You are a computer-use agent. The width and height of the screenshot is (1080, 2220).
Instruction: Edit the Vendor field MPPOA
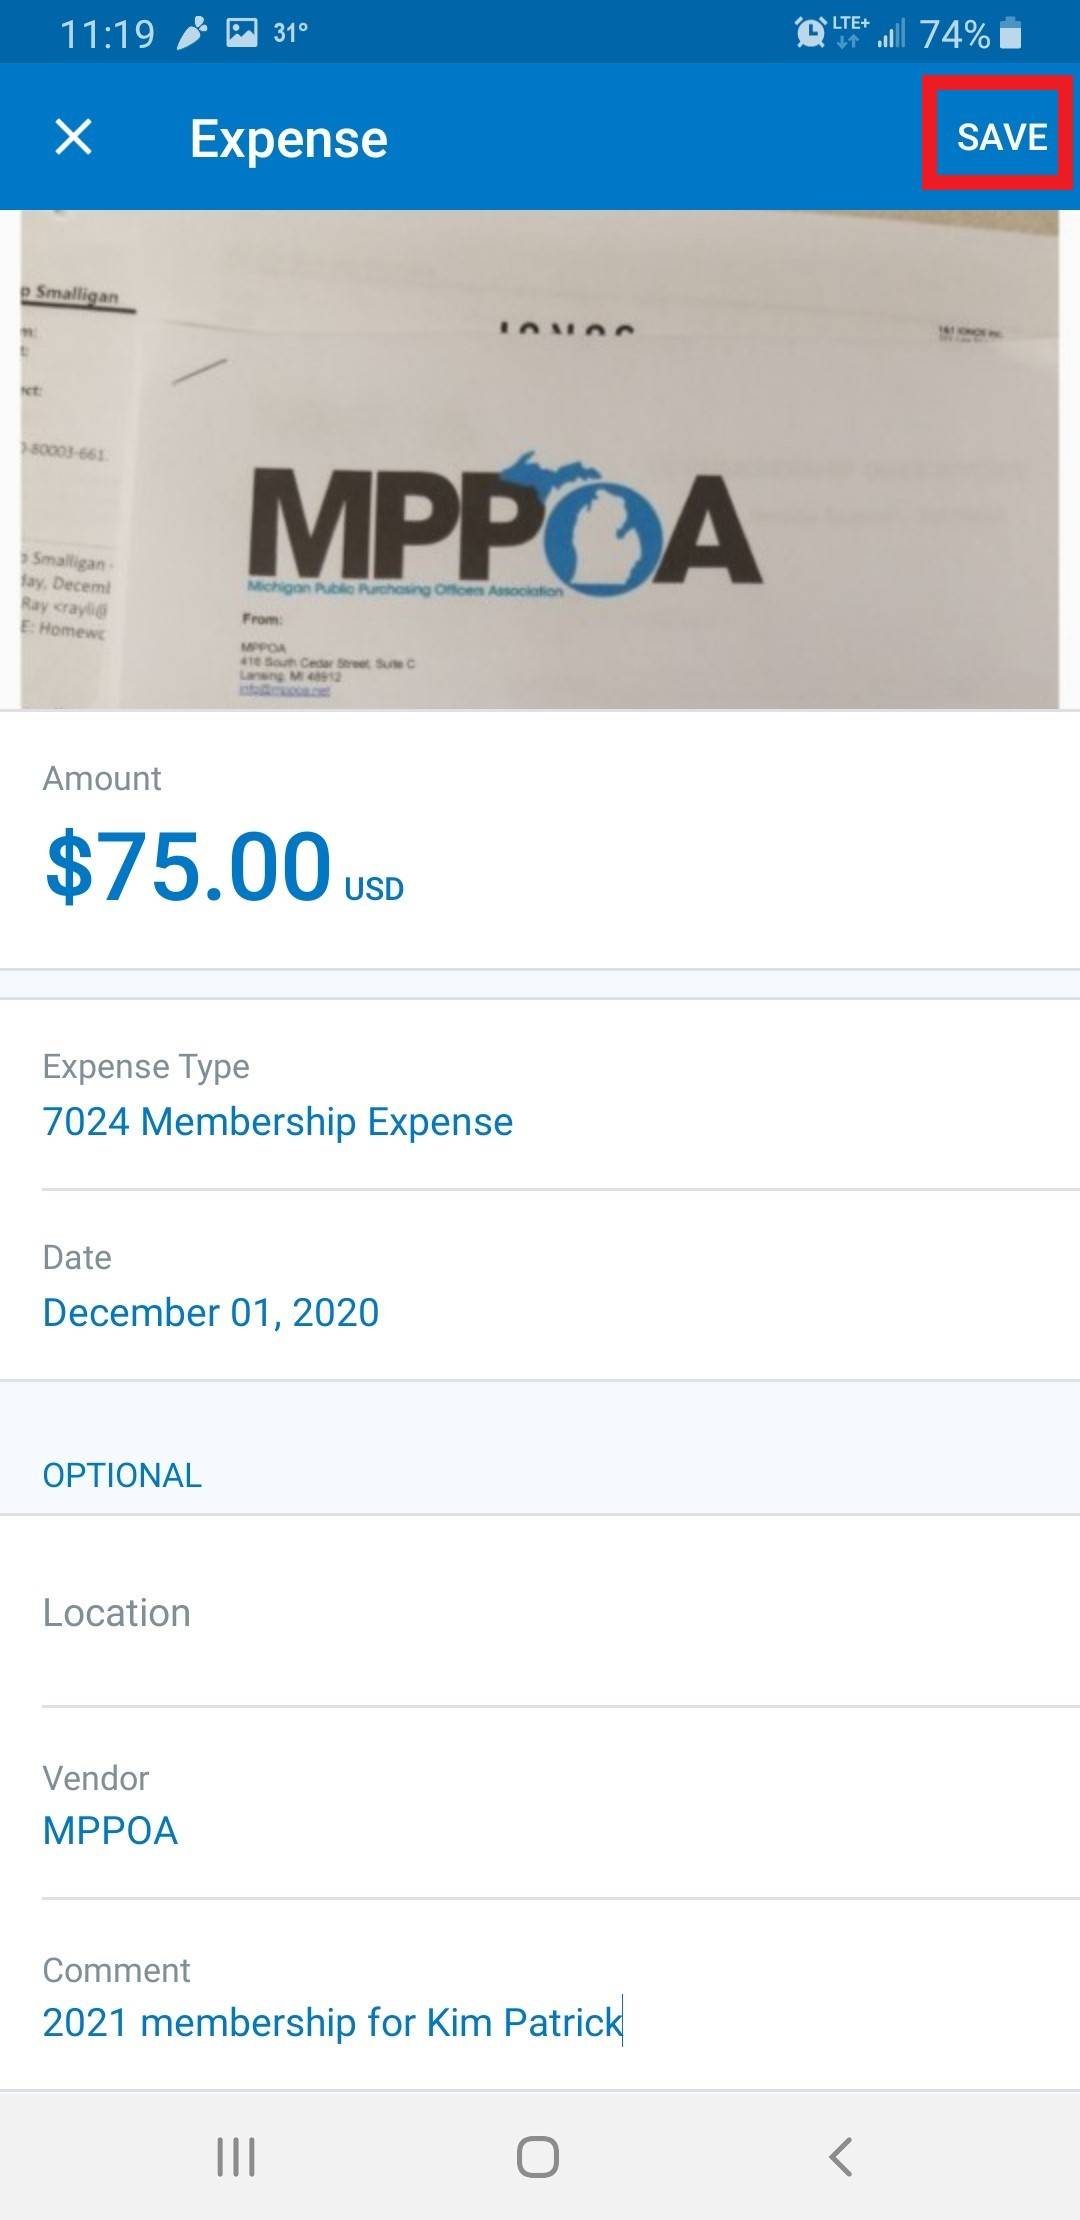pyautogui.click(x=110, y=1831)
